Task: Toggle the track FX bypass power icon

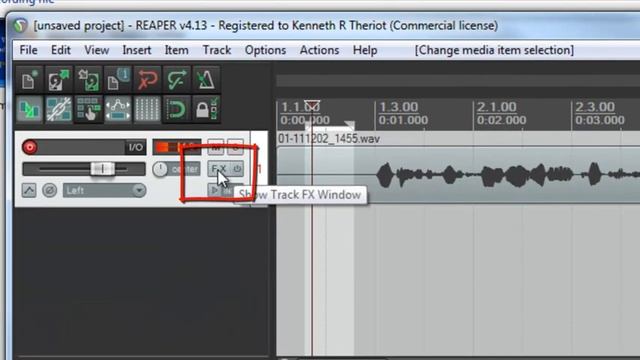Action: [237, 169]
